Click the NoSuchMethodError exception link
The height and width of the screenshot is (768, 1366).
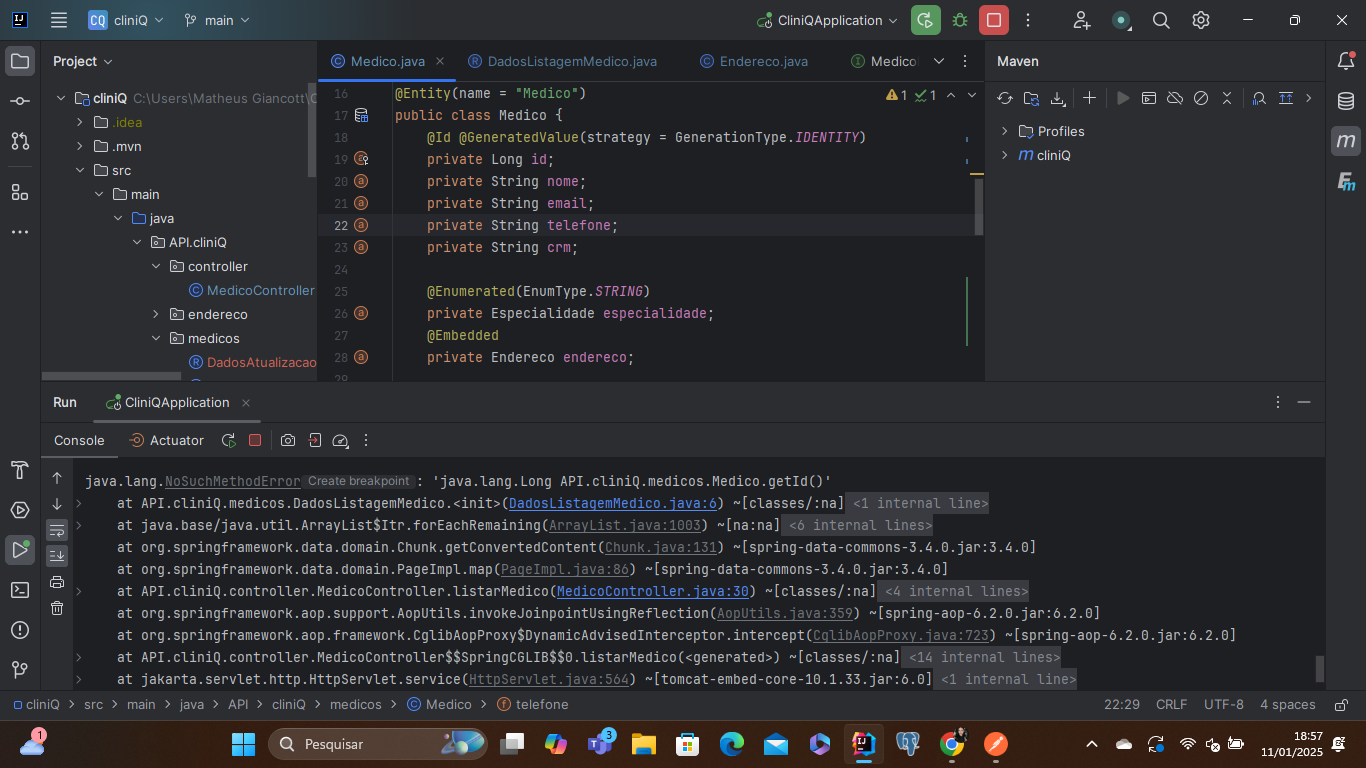233,481
